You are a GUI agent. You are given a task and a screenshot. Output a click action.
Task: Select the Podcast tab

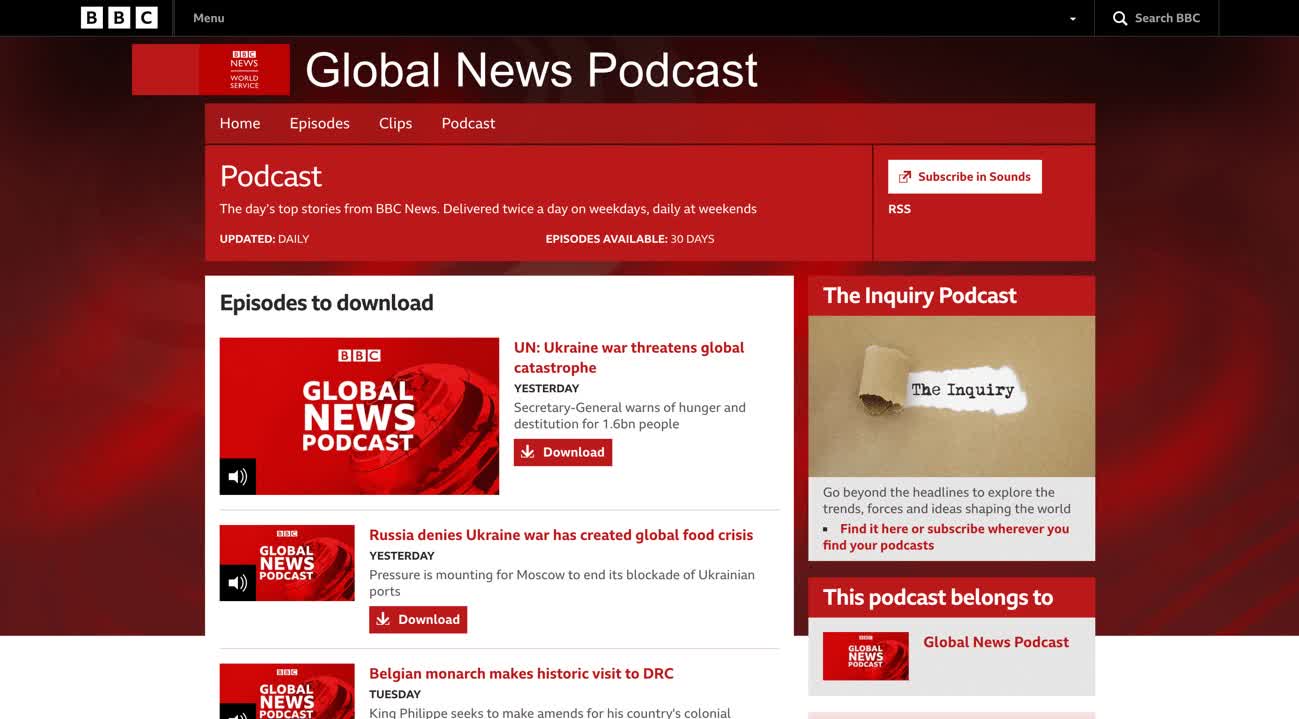(468, 123)
